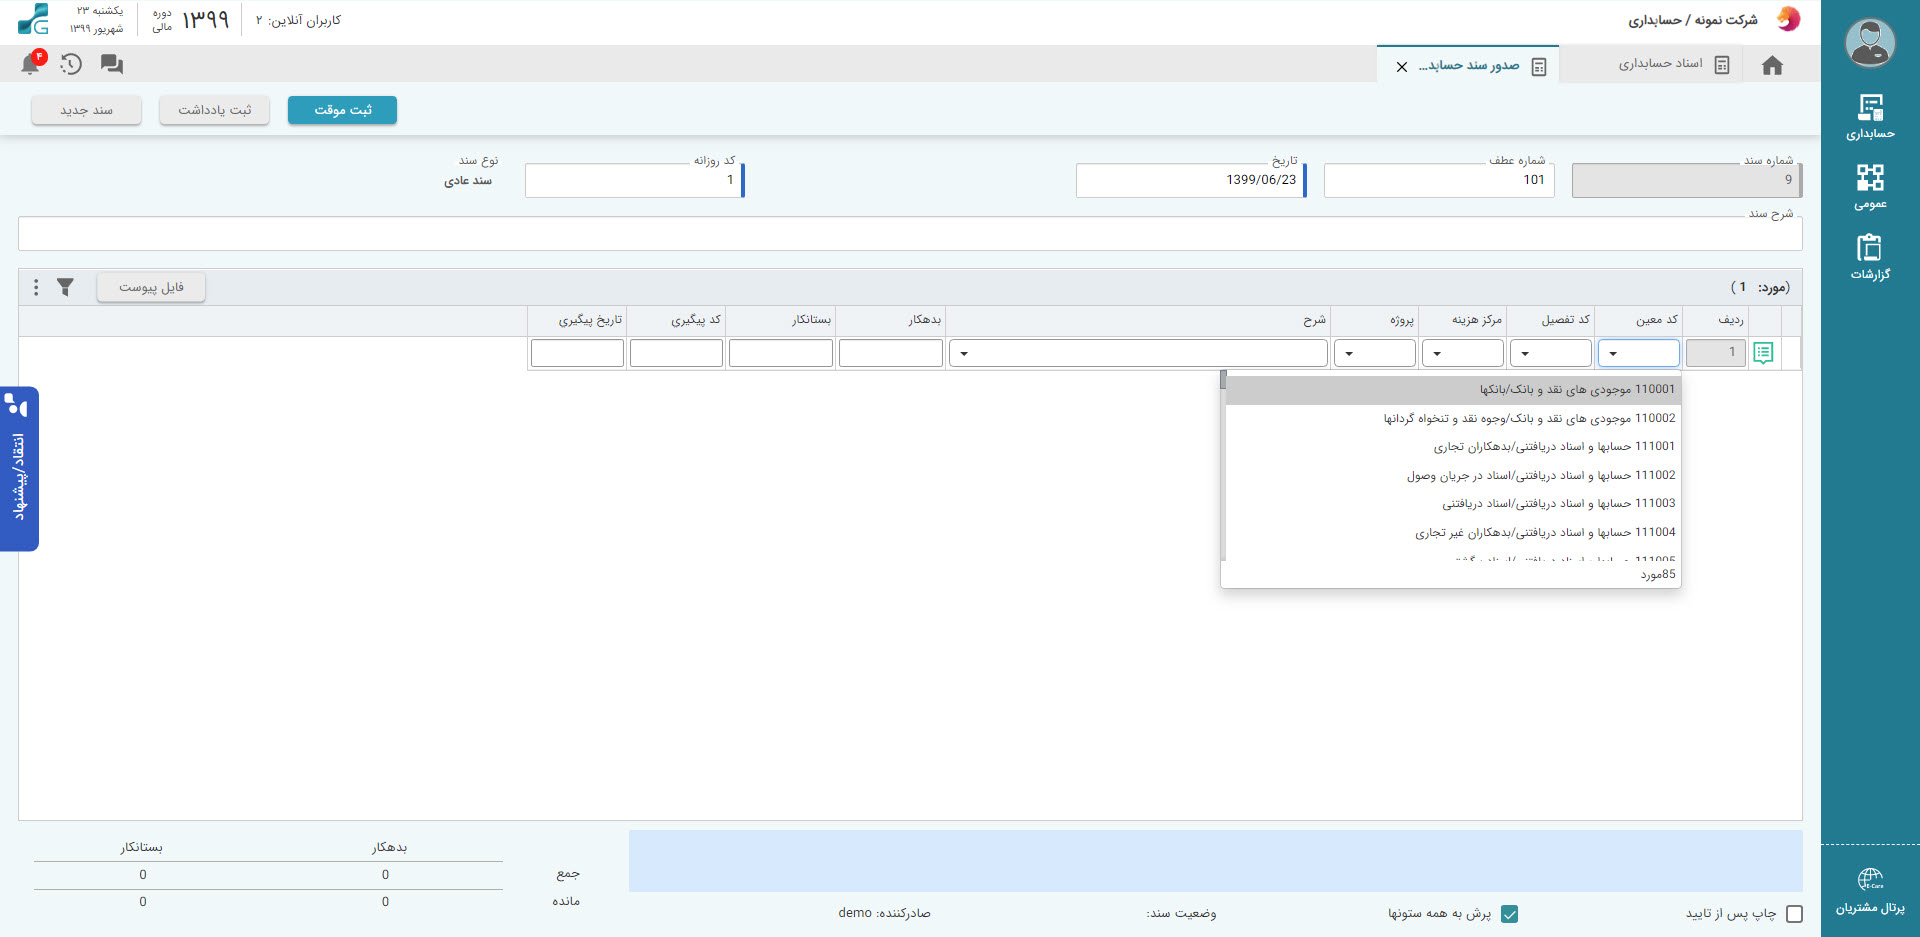Select account 111002 اسناد در جریان وصول

(x=1453, y=475)
